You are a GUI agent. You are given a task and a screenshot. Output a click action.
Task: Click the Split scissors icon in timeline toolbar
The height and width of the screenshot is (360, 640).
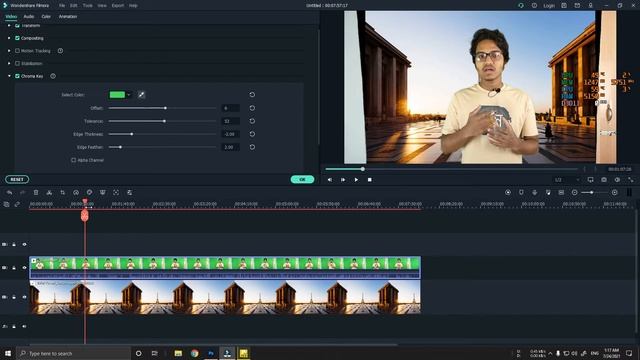49,192
